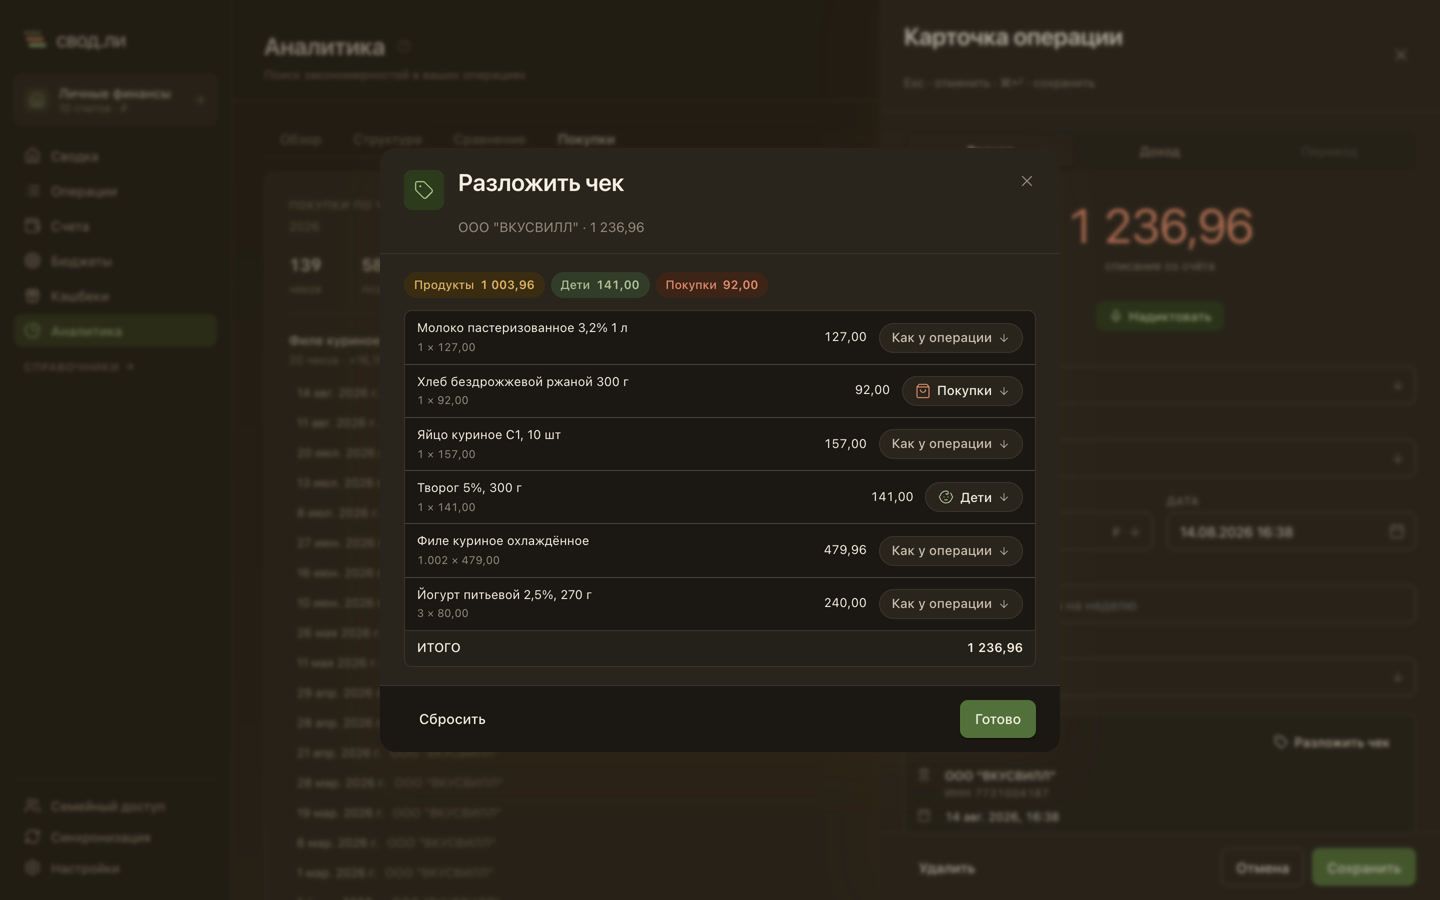The image size is (1440, 900).
Task: Click the quantity line 3 × 80,00
Action: point(443,613)
